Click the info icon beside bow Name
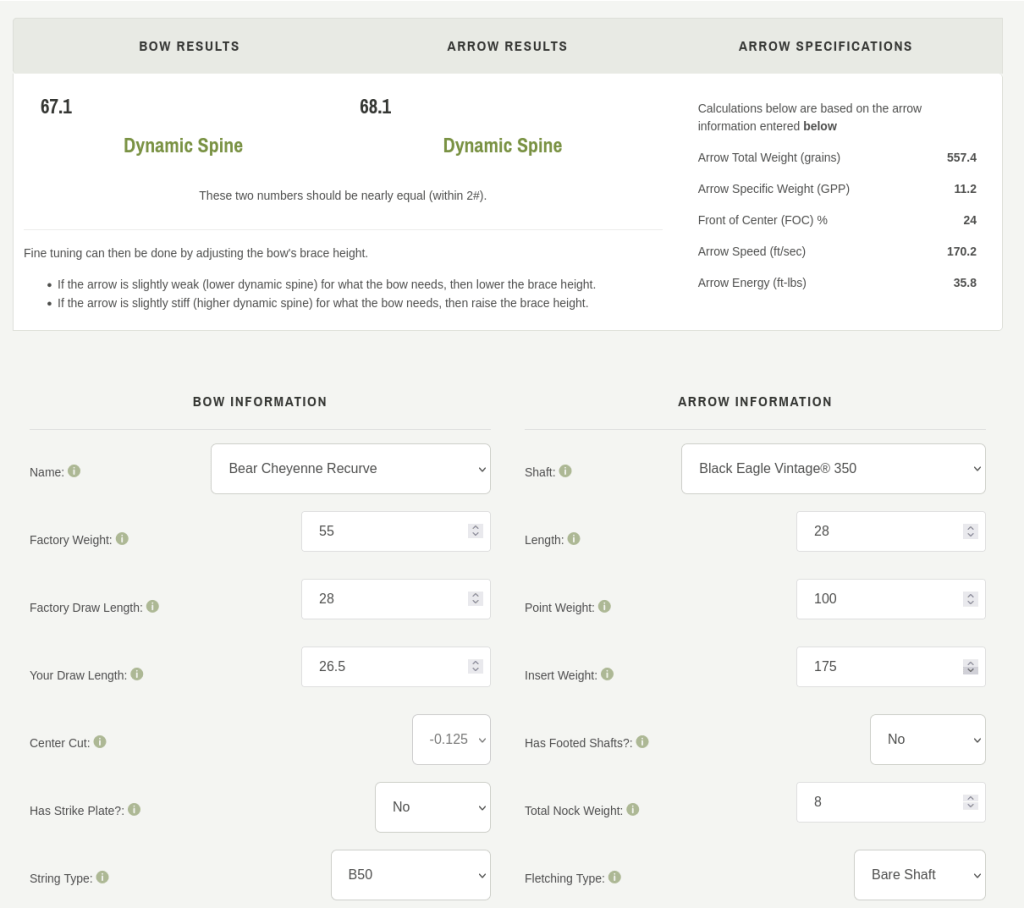 pyautogui.click(x=74, y=471)
